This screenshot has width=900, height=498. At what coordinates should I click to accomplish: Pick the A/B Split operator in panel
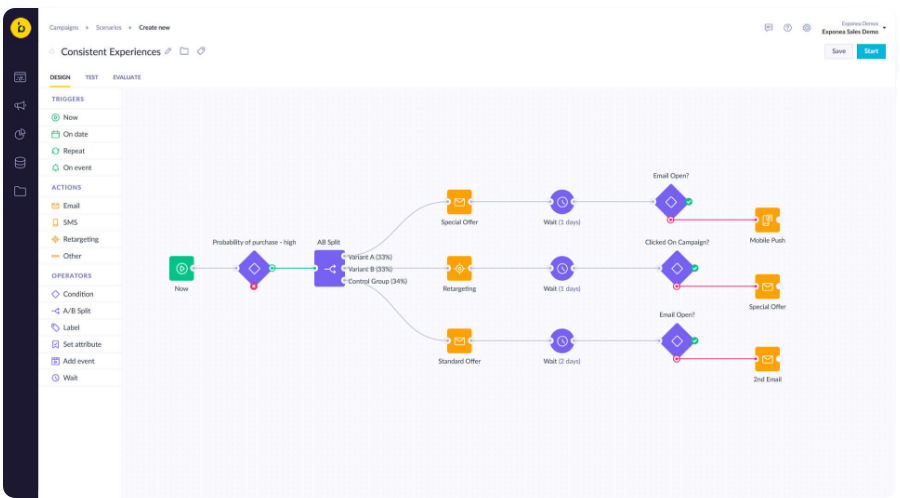click(x=80, y=310)
